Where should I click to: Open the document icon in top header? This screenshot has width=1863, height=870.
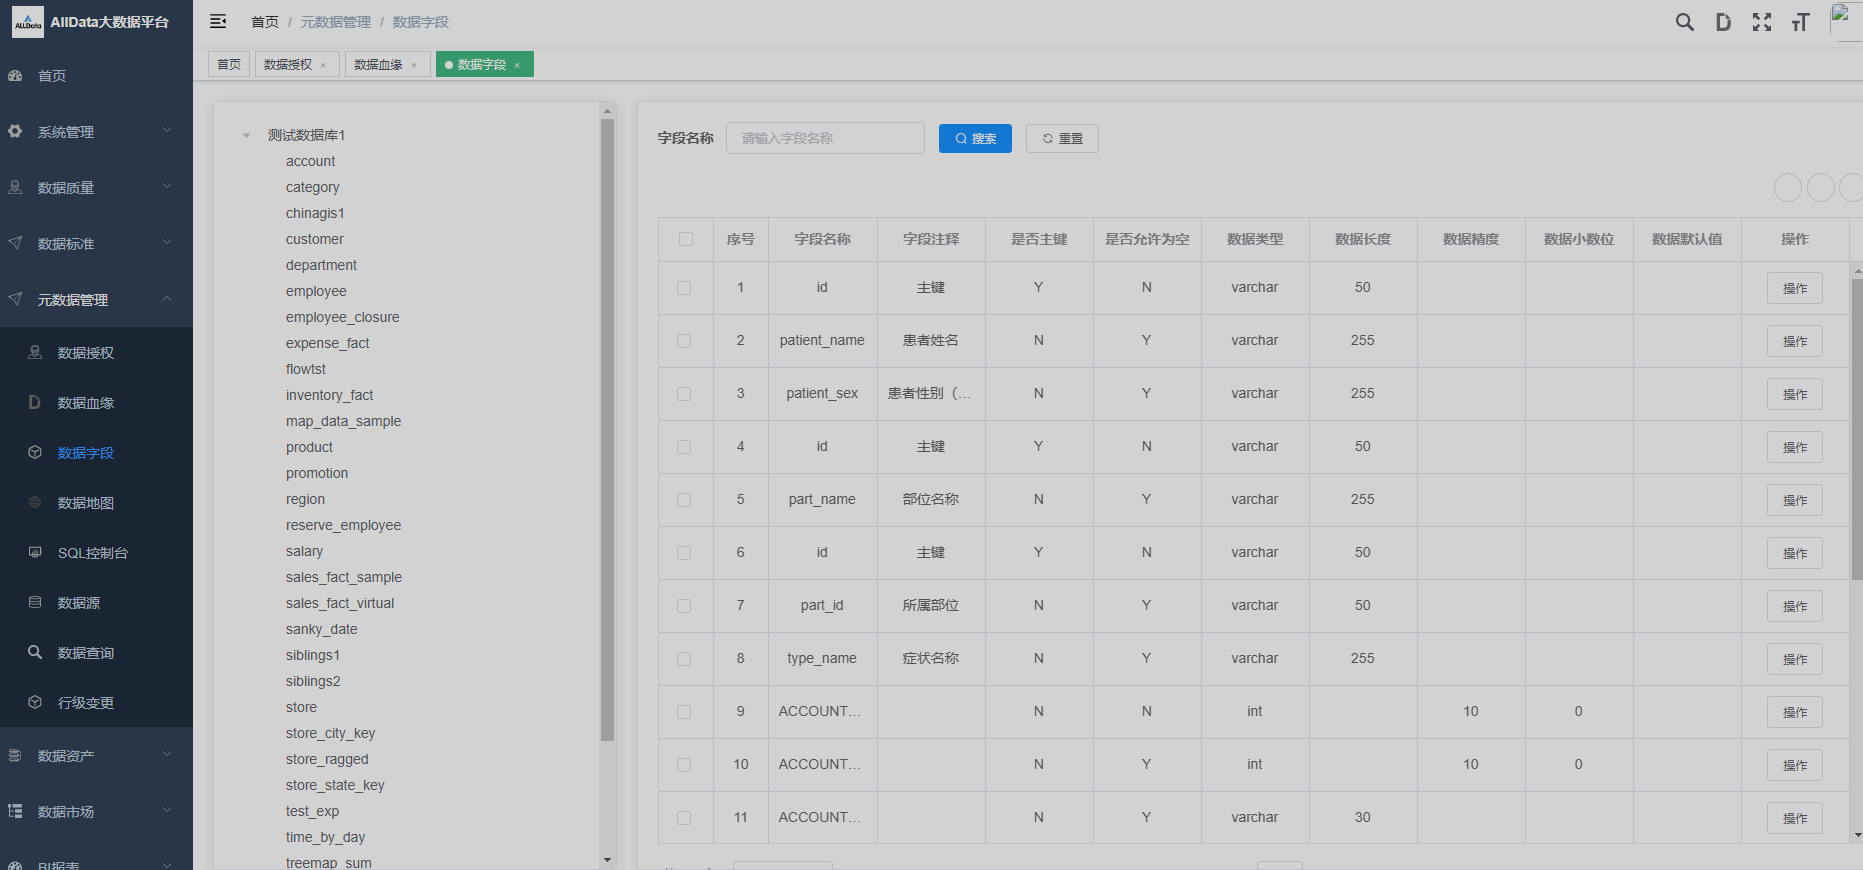tap(1723, 22)
